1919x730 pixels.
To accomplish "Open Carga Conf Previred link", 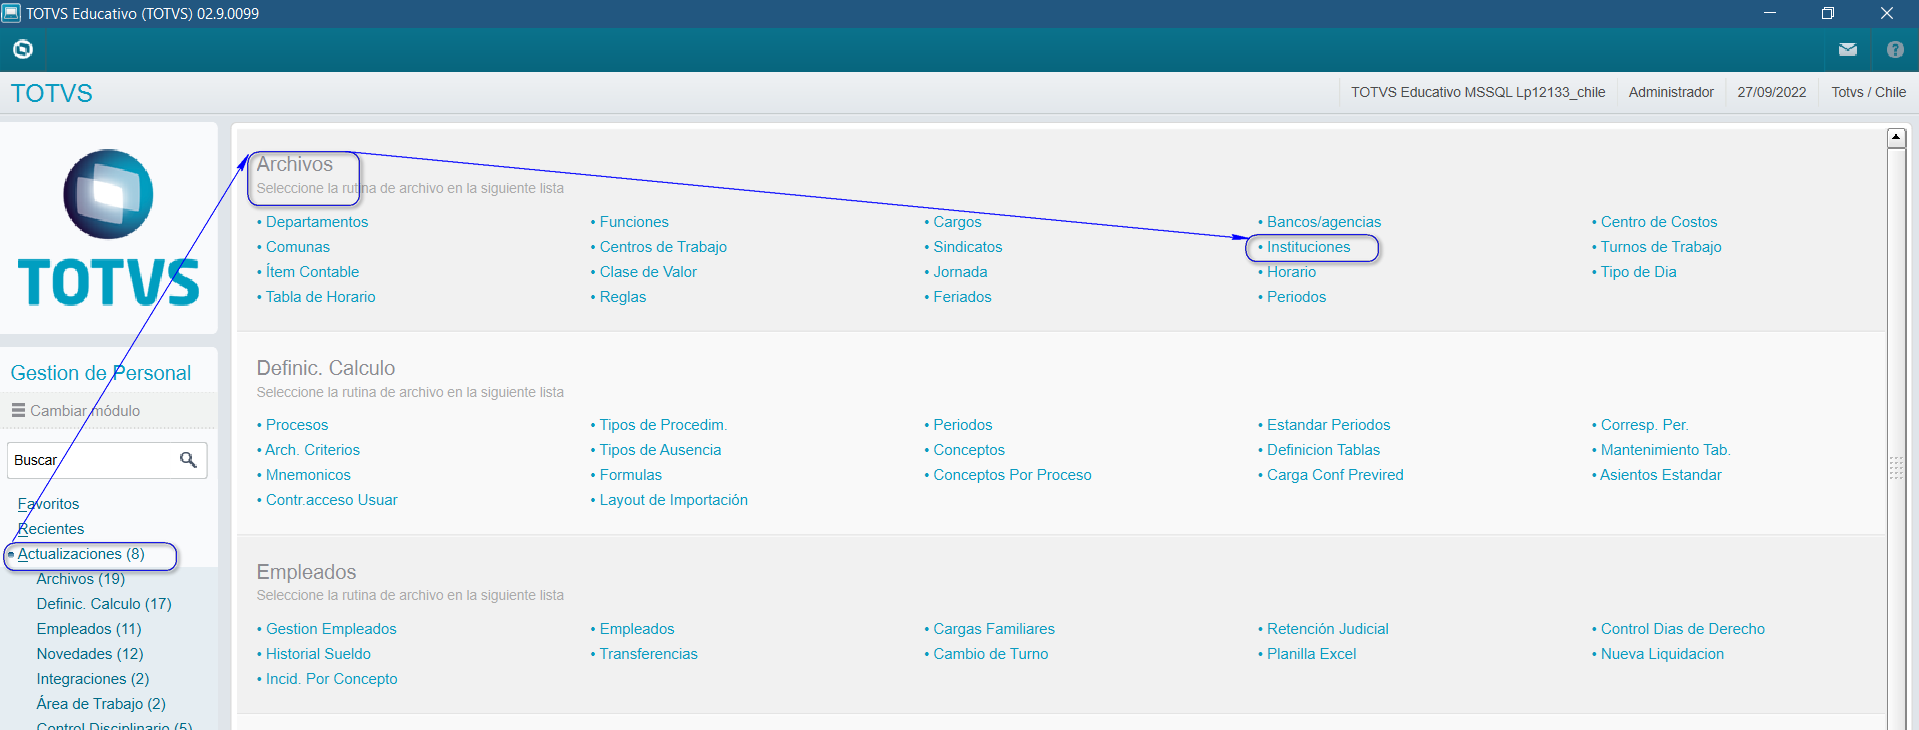I will tap(1335, 475).
